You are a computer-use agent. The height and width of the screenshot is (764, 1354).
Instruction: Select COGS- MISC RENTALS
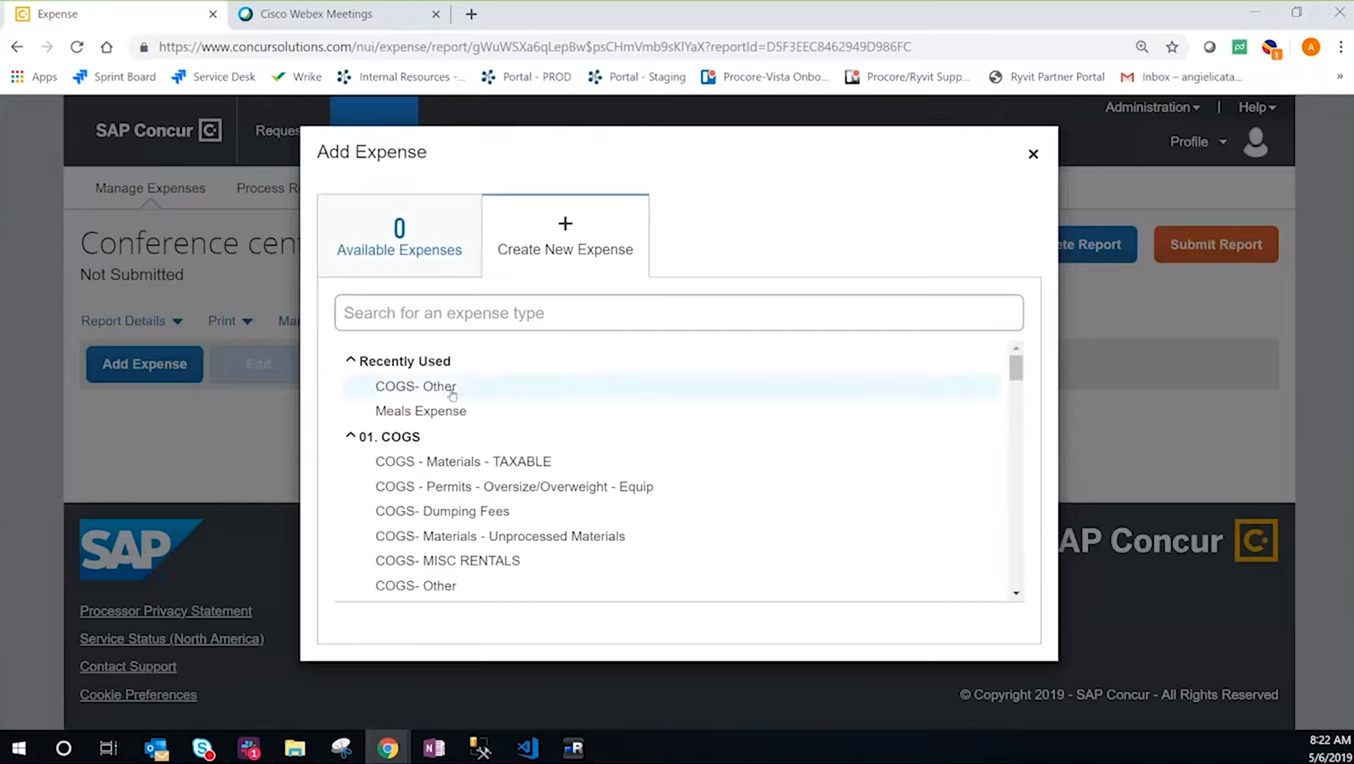click(x=448, y=560)
